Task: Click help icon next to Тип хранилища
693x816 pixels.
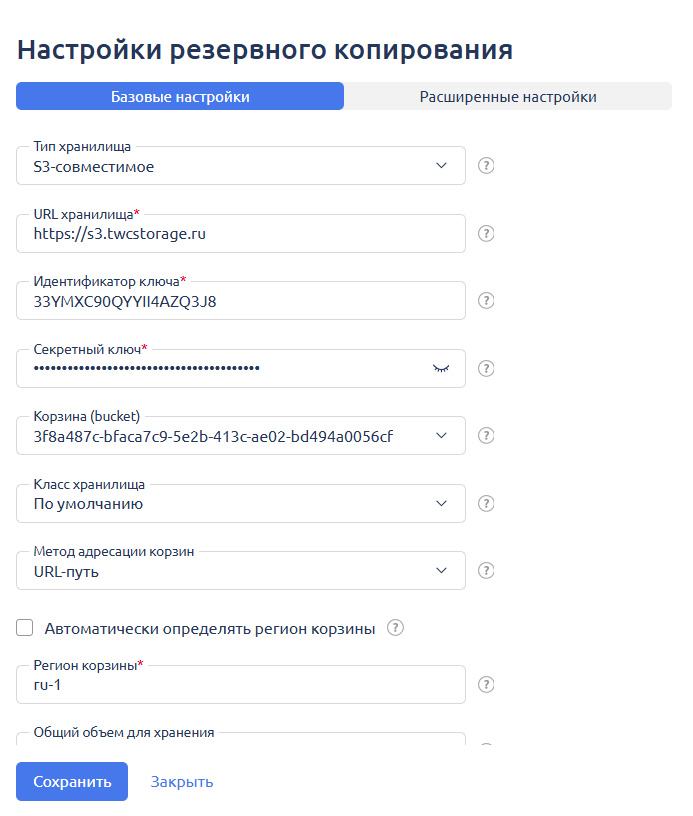Action: [x=486, y=166]
